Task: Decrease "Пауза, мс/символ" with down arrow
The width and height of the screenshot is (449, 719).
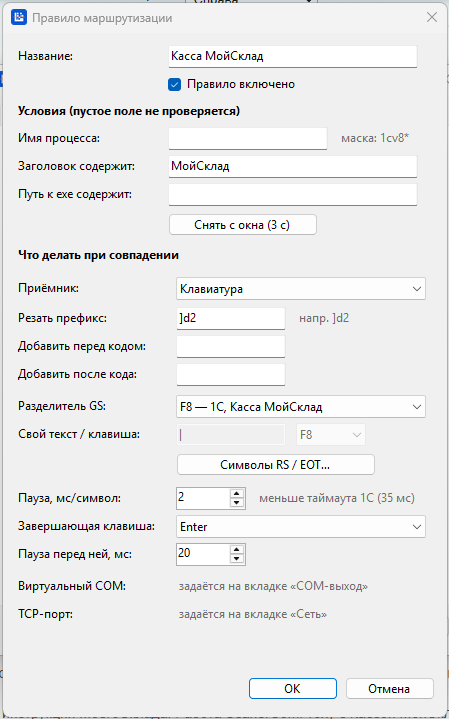Action: [237, 503]
